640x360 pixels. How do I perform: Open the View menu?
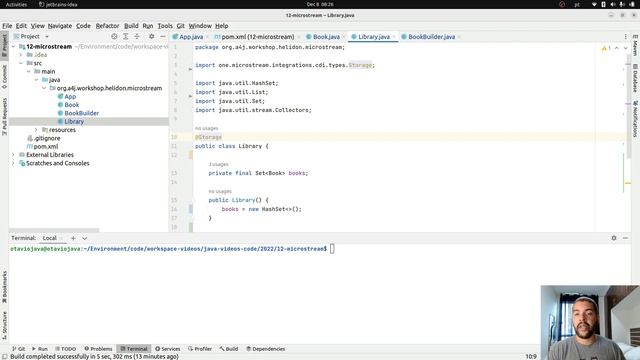[x=38, y=26]
